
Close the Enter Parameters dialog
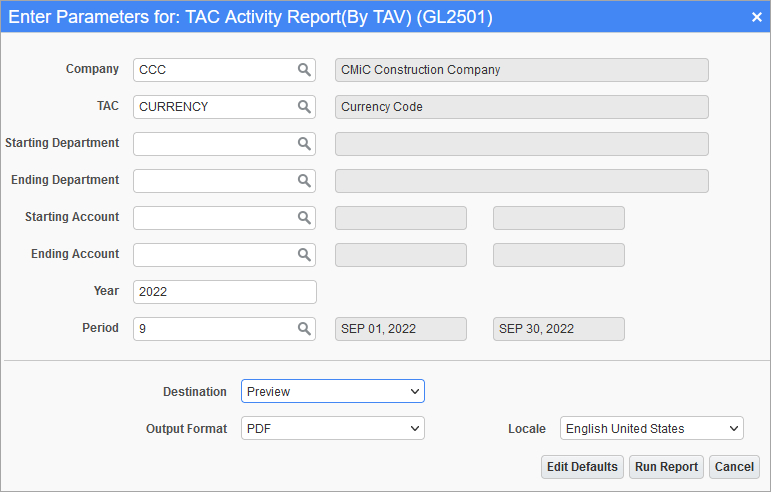pos(756,17)
